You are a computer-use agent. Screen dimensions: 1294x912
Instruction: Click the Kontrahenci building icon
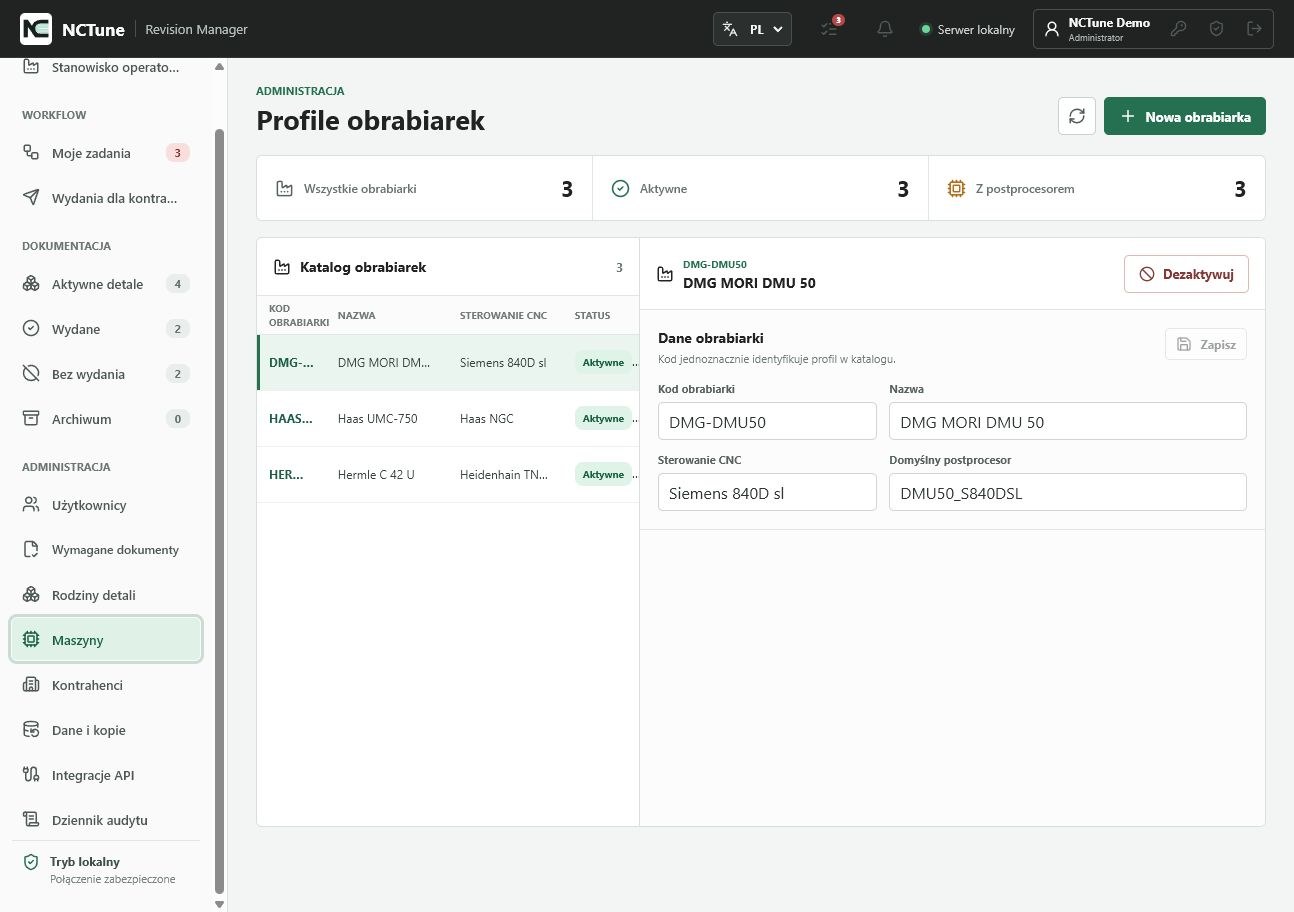tap(31, 685)
